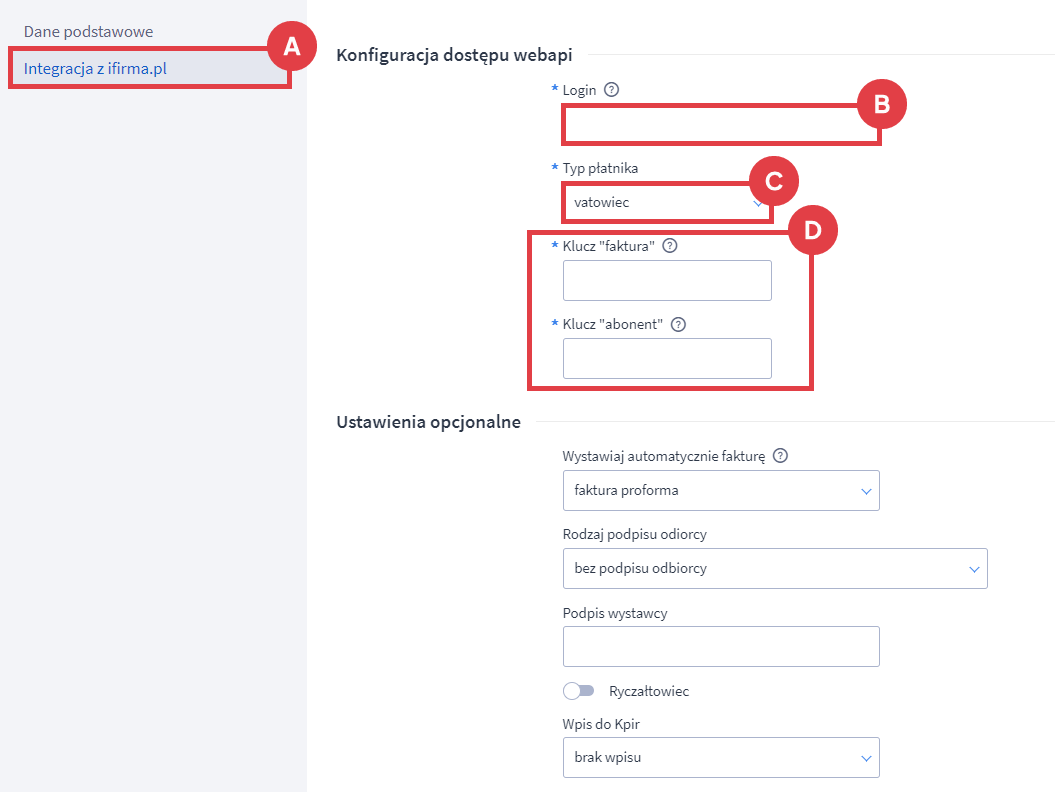
Task: Expand the Wpis do Kpir dropdown
Action: pos(720,757)
